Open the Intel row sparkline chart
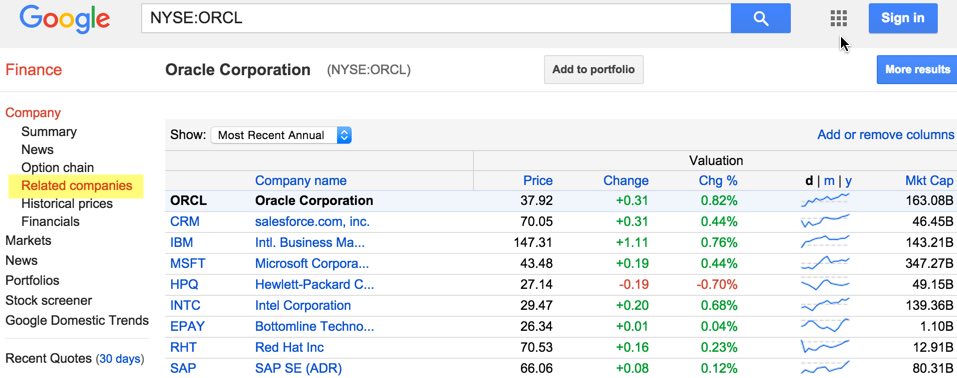This screenshot has height=378, width=957. click(825, 304)
